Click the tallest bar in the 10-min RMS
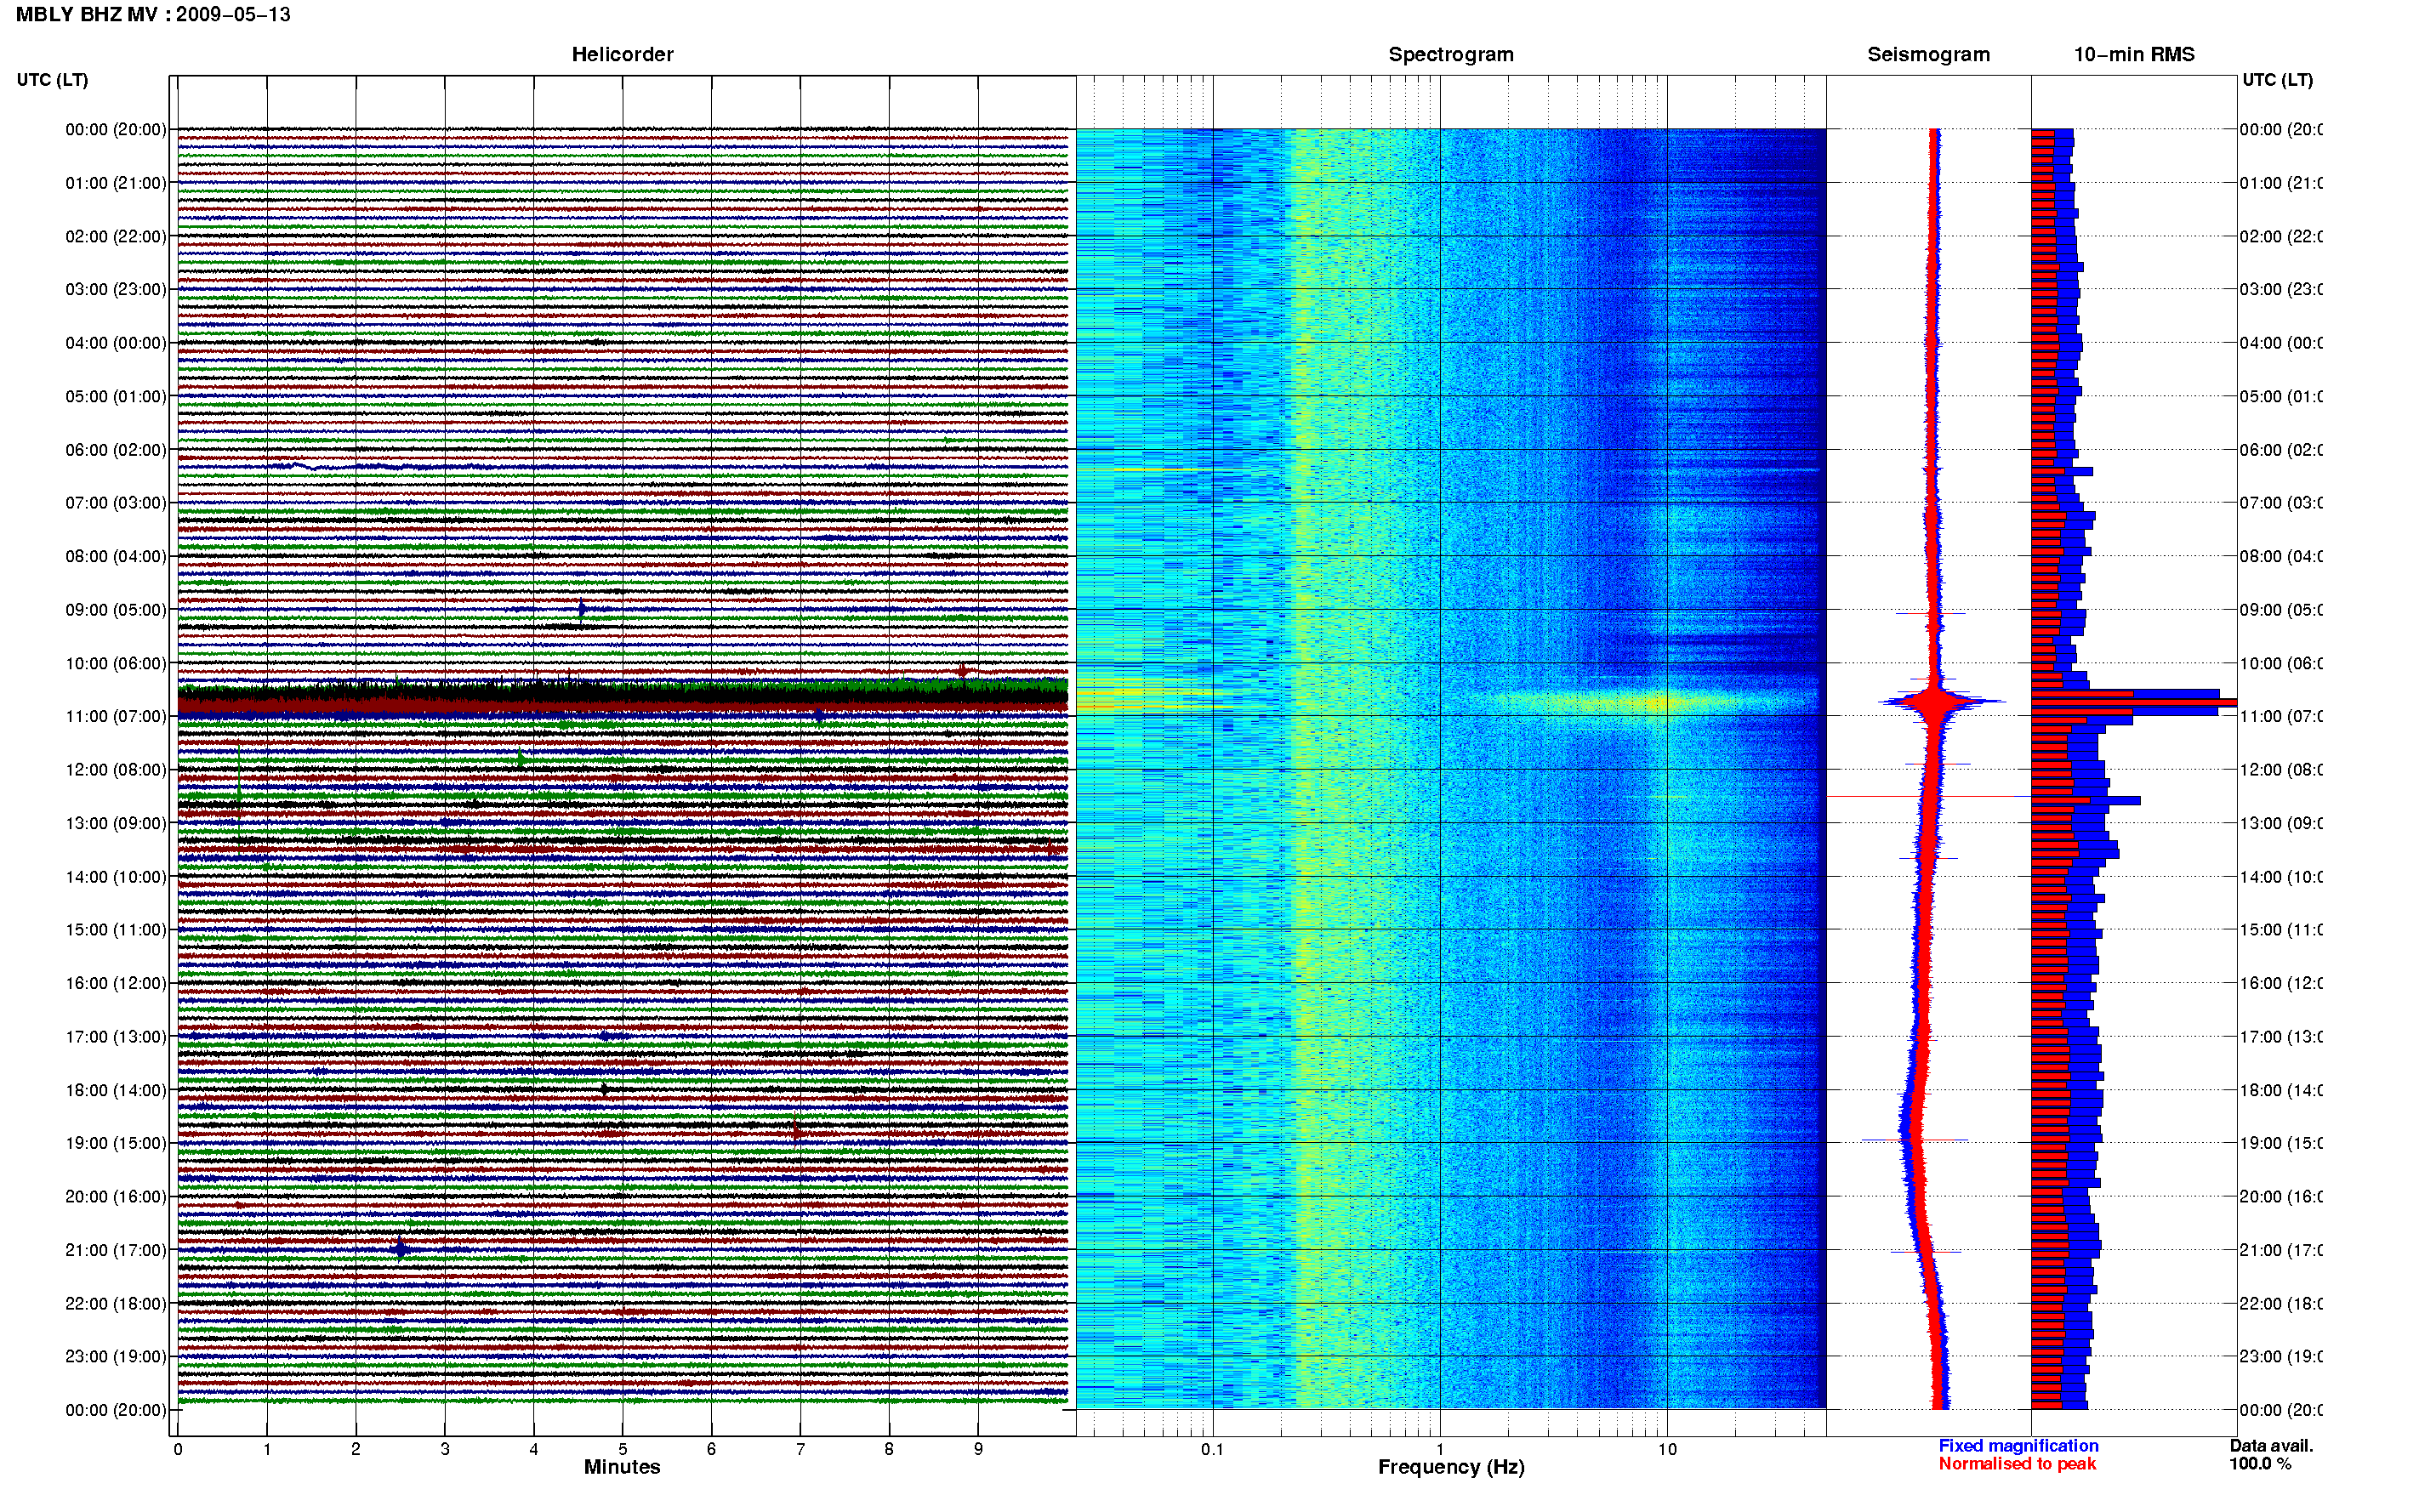This screenshot has width=2419, height=1512. click(x=2133, y=703)
